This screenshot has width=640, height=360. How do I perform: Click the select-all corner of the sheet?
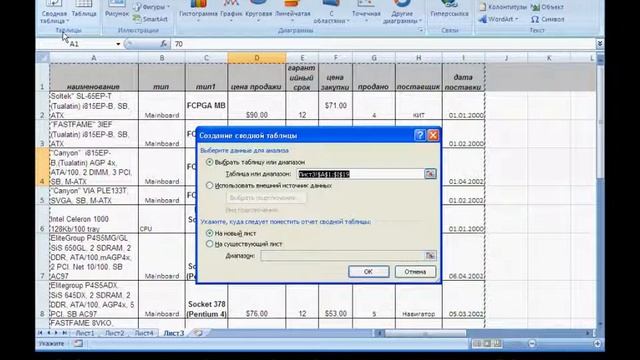[x=42, y=58]
